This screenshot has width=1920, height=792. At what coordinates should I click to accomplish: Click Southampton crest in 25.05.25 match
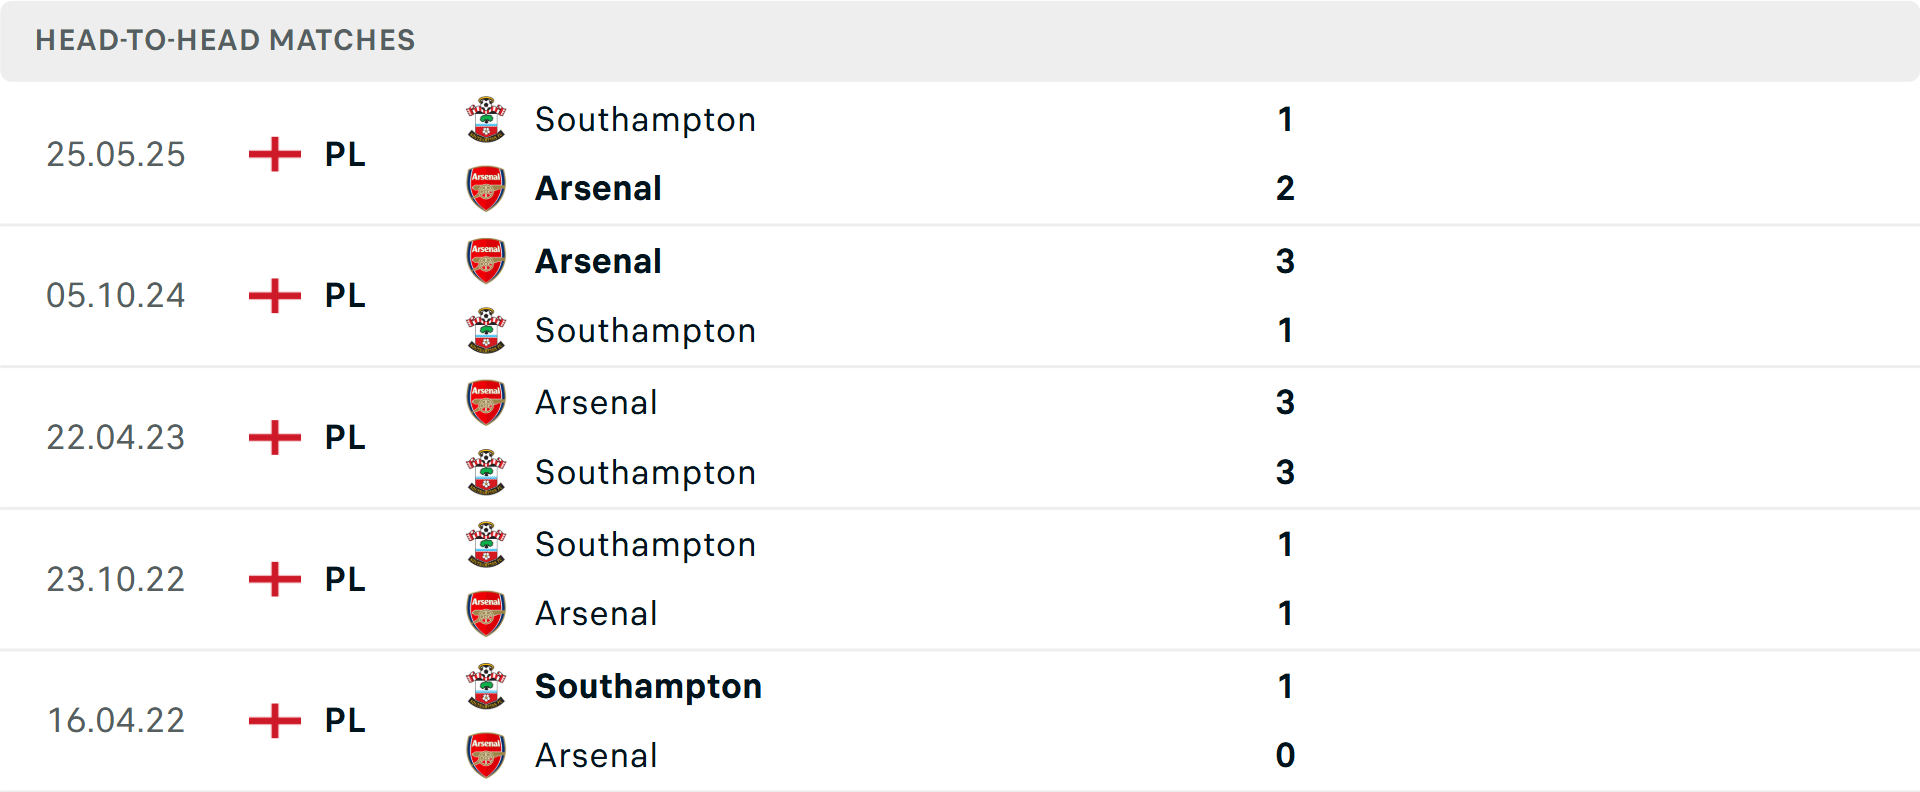[486, 120]
